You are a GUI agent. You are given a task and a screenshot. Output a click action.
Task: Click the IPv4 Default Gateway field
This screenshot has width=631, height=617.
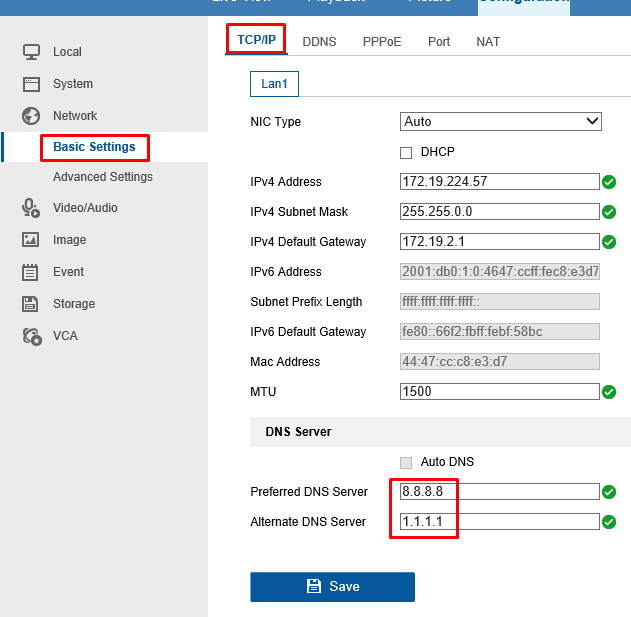500,241
